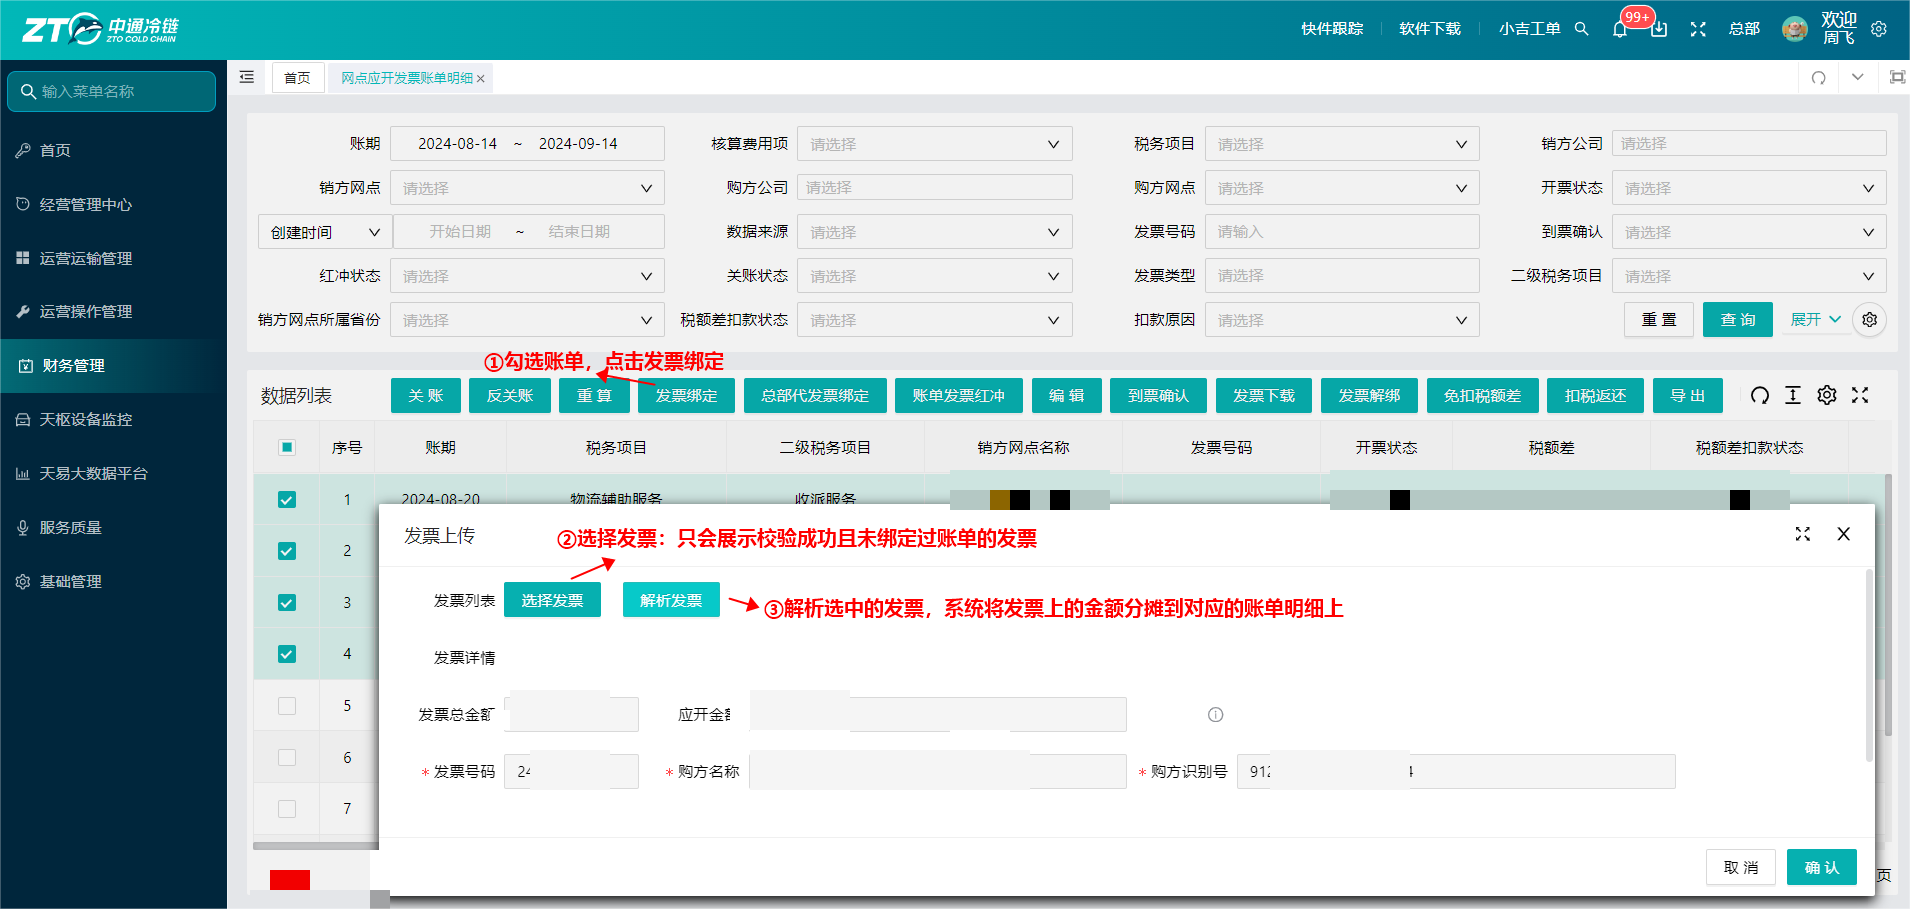The width and height of the screenshot is (1910, 909).
Task: Open the settings gear in the top header
Action: click(x=1879, y=29)
